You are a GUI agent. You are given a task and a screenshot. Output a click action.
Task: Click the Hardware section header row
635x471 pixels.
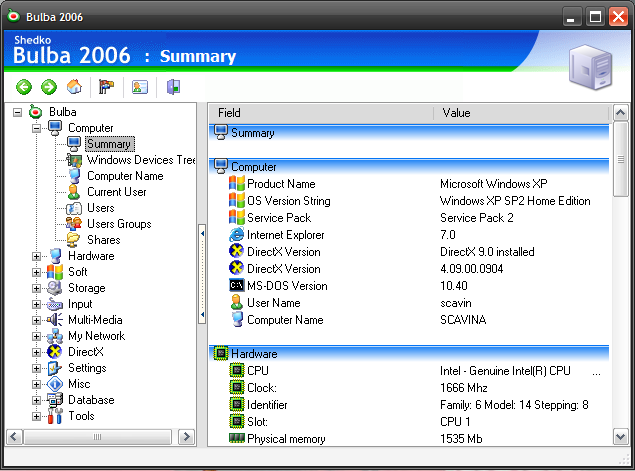point(409,354)
